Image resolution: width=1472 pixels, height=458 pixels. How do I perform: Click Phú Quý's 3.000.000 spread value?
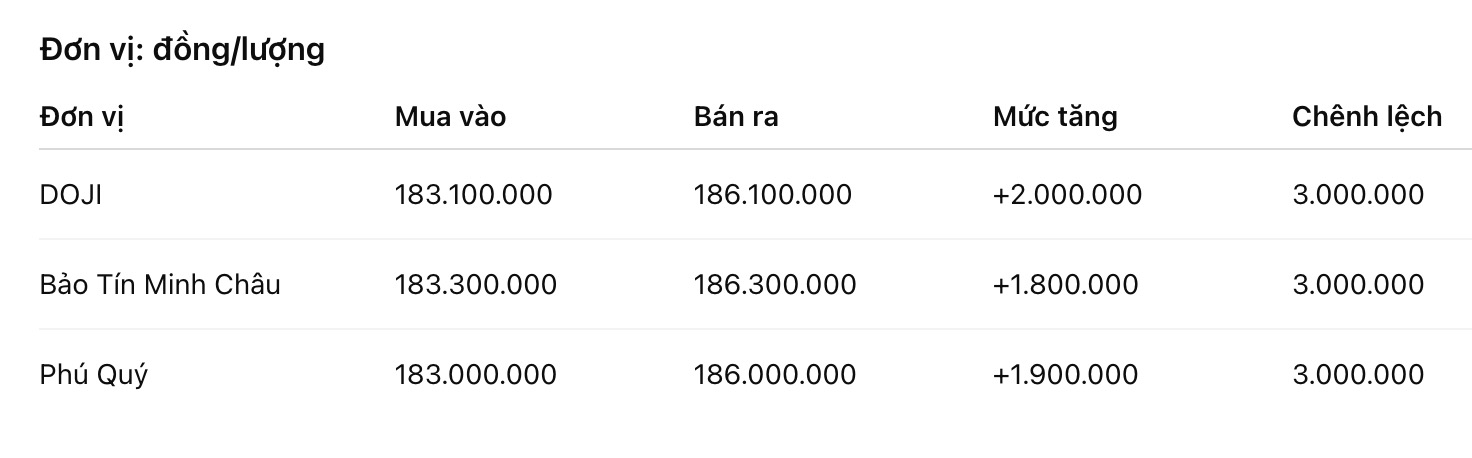point(1357,375)
